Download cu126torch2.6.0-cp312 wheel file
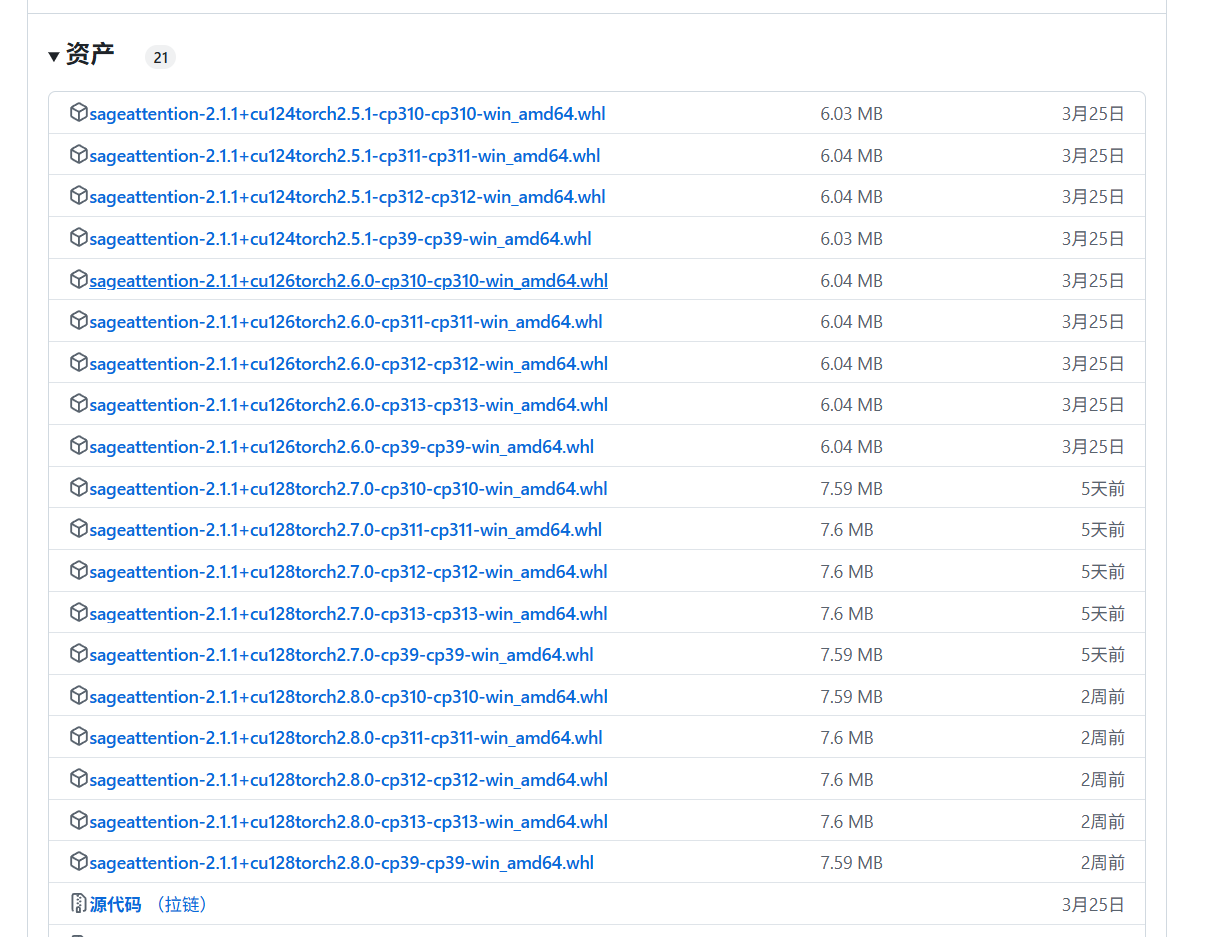Screen dimensions: 1232x937 pos(348,364)
